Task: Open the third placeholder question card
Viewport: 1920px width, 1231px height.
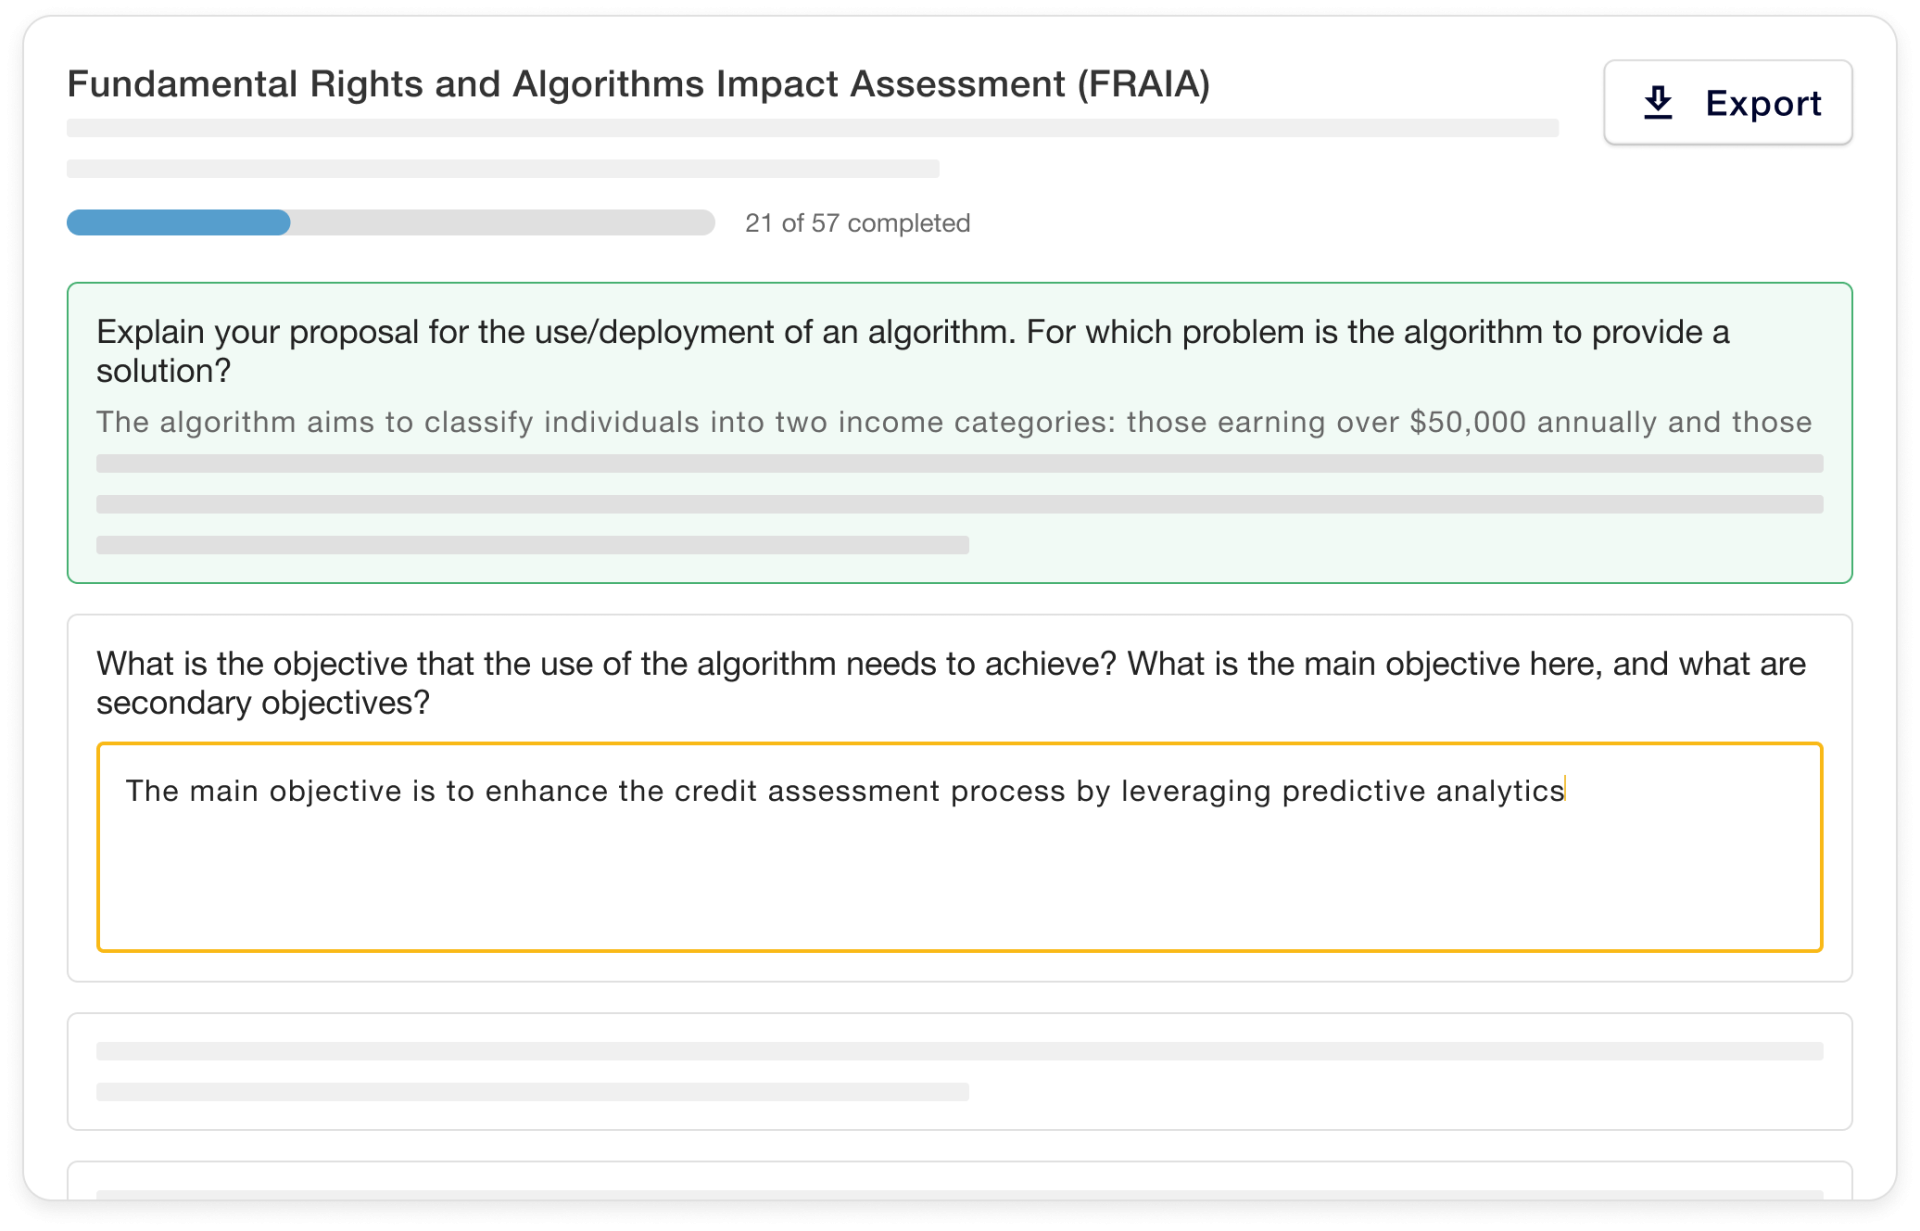Action: click(959, 1071)
